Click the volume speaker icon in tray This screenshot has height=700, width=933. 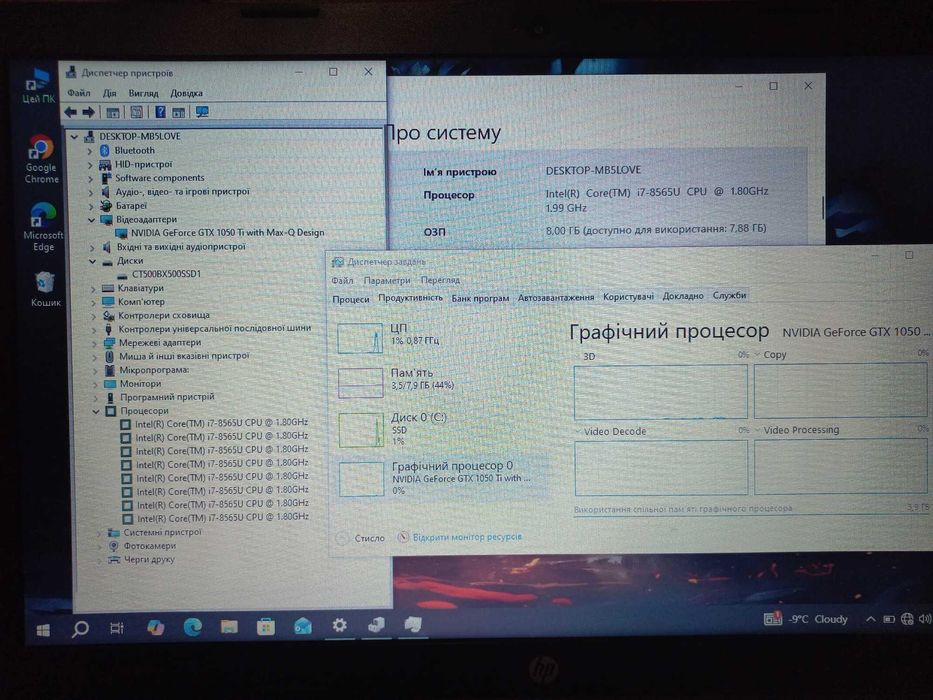click(x=924, y=619)
